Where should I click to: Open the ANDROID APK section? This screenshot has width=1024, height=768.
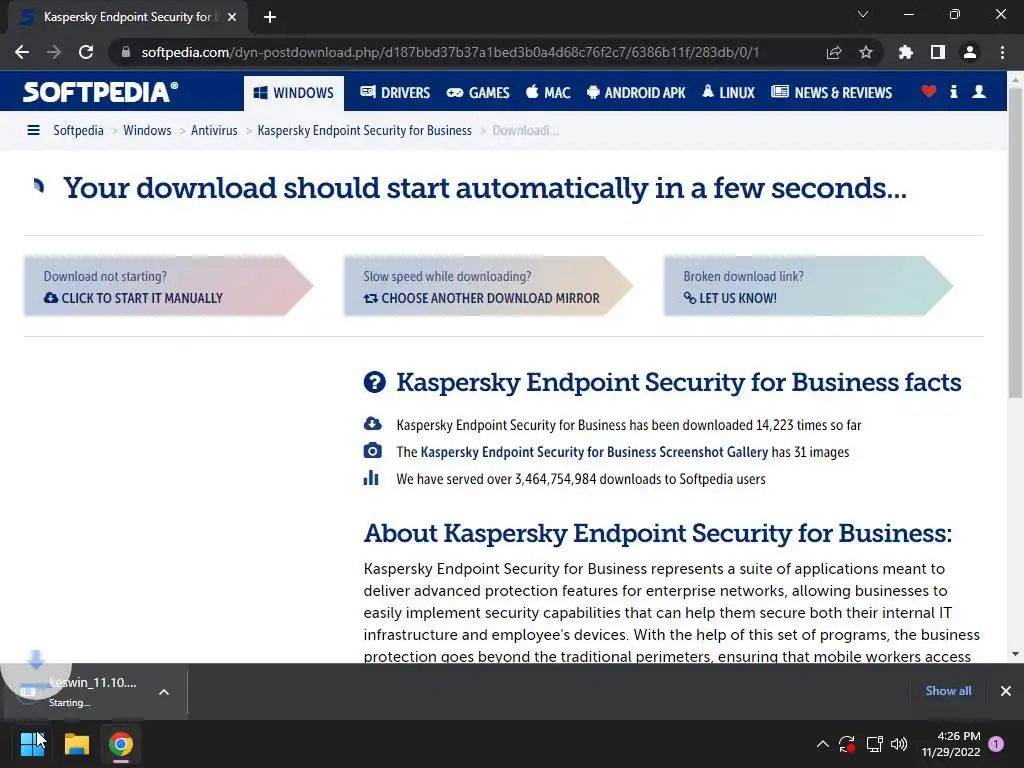coord(636,93)
